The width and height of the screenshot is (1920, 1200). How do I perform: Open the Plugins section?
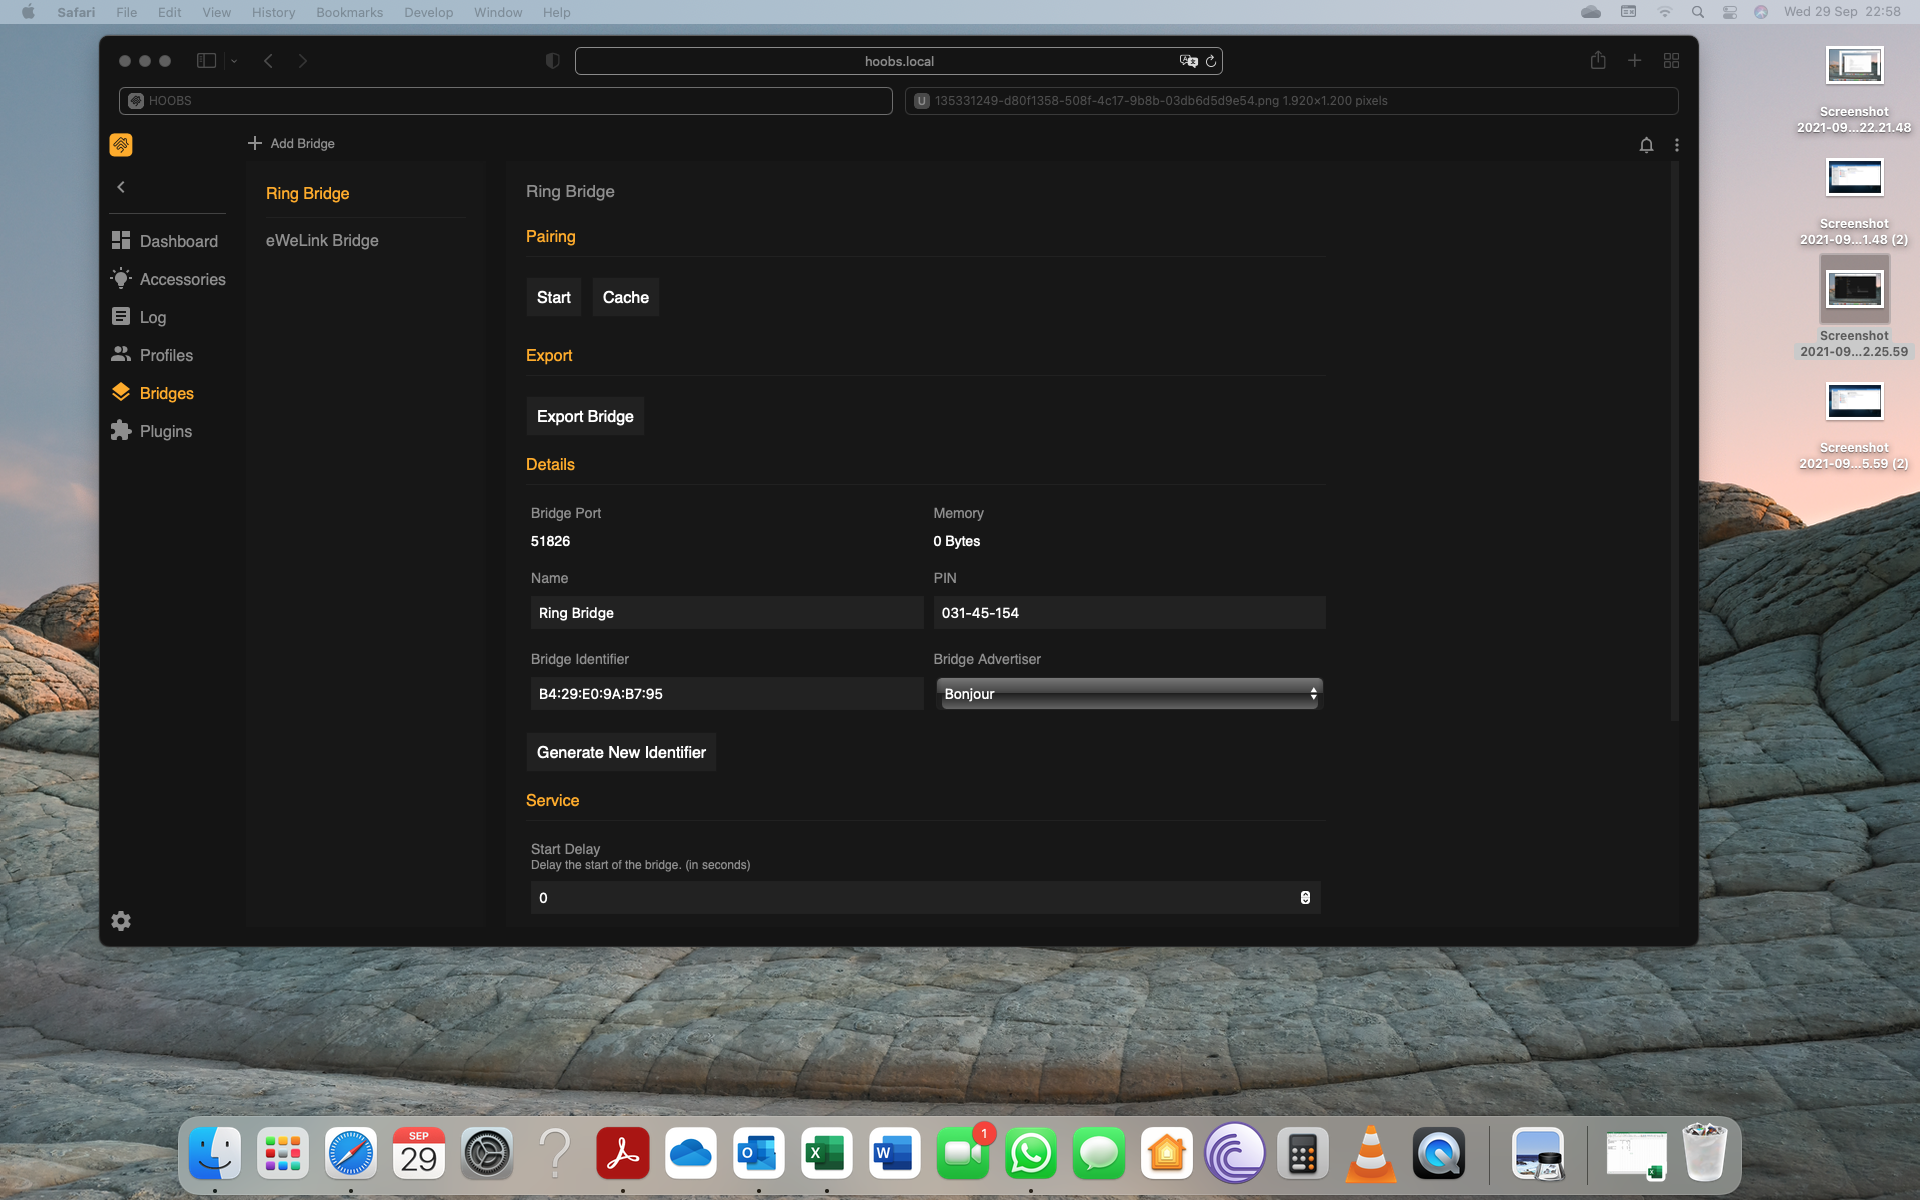click(x=164, y=431)
